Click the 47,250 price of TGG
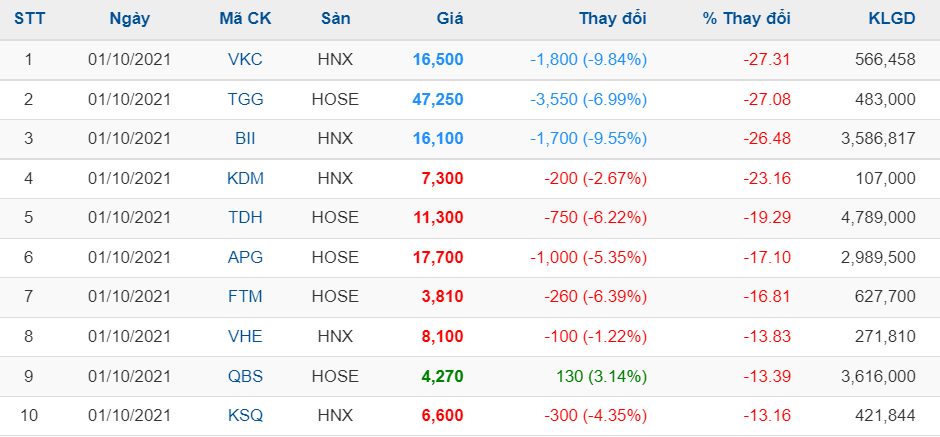The height and width of the screenshot is (437, 940). pos(437,99)
